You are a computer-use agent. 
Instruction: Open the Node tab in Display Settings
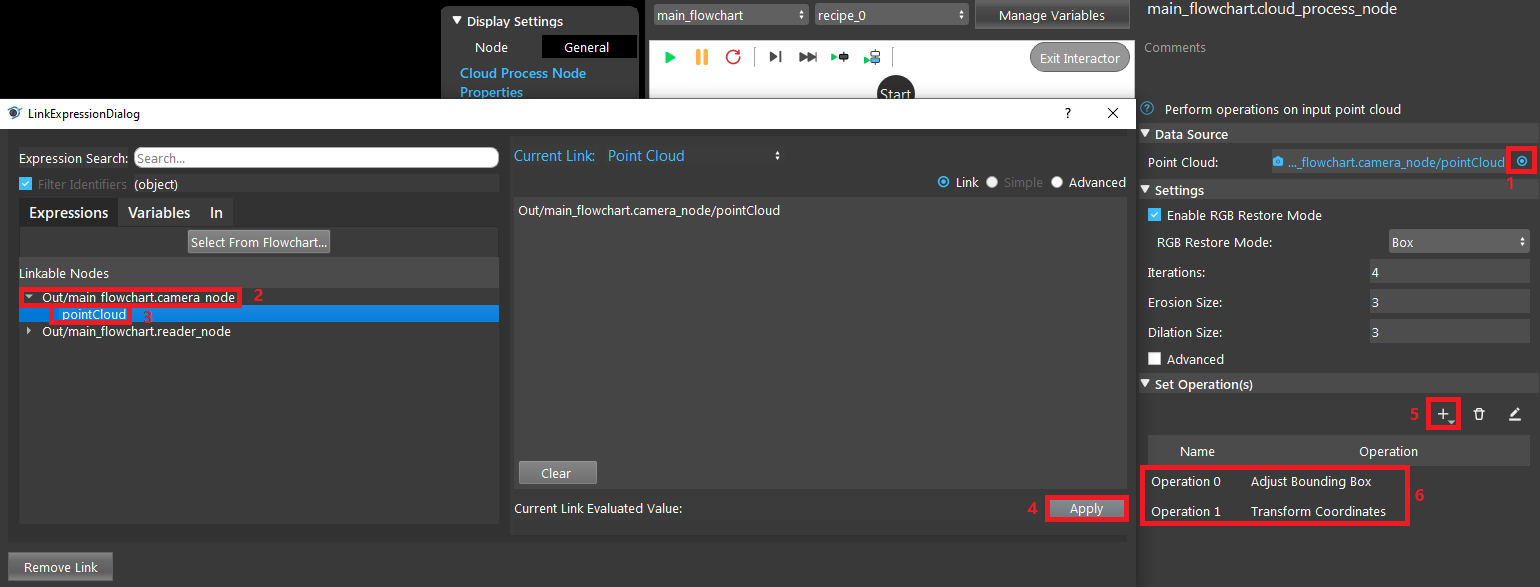click(x=491, y=47)
